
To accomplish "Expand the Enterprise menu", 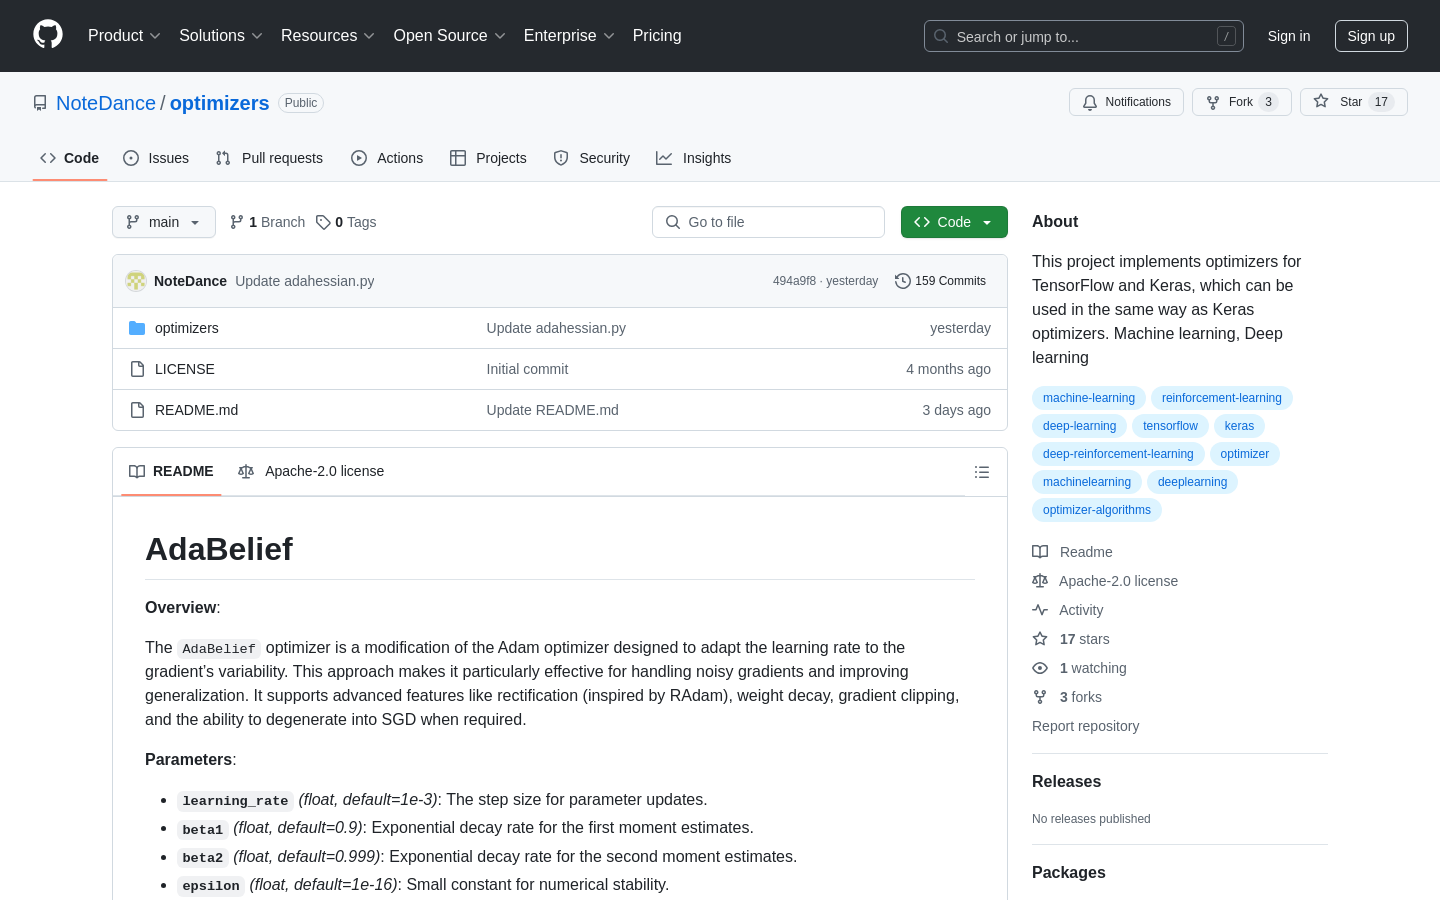I will (569, 36).
